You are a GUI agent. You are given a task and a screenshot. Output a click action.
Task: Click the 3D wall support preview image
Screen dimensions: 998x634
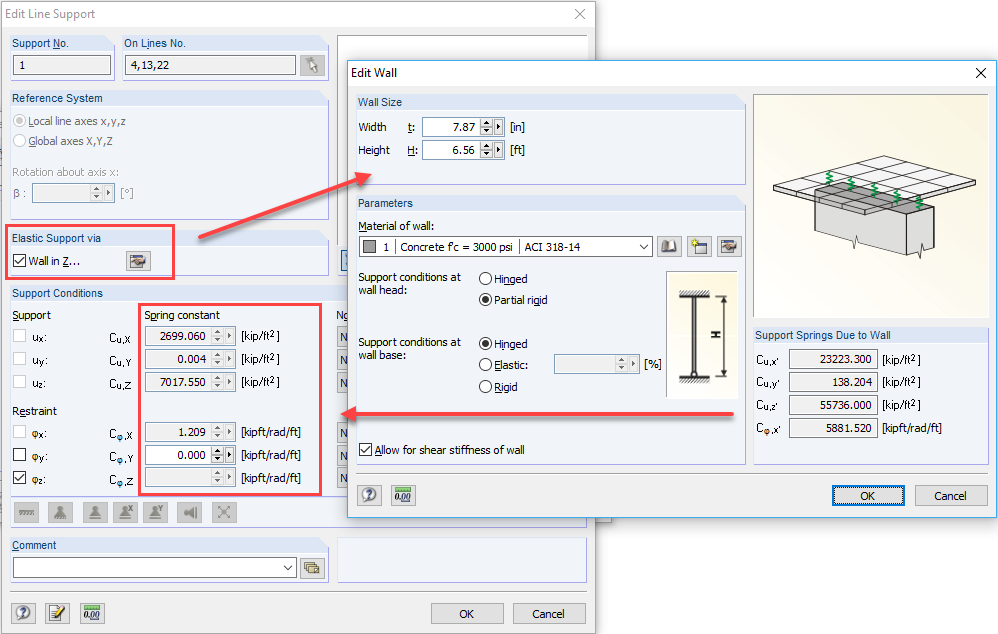[871, 206]
